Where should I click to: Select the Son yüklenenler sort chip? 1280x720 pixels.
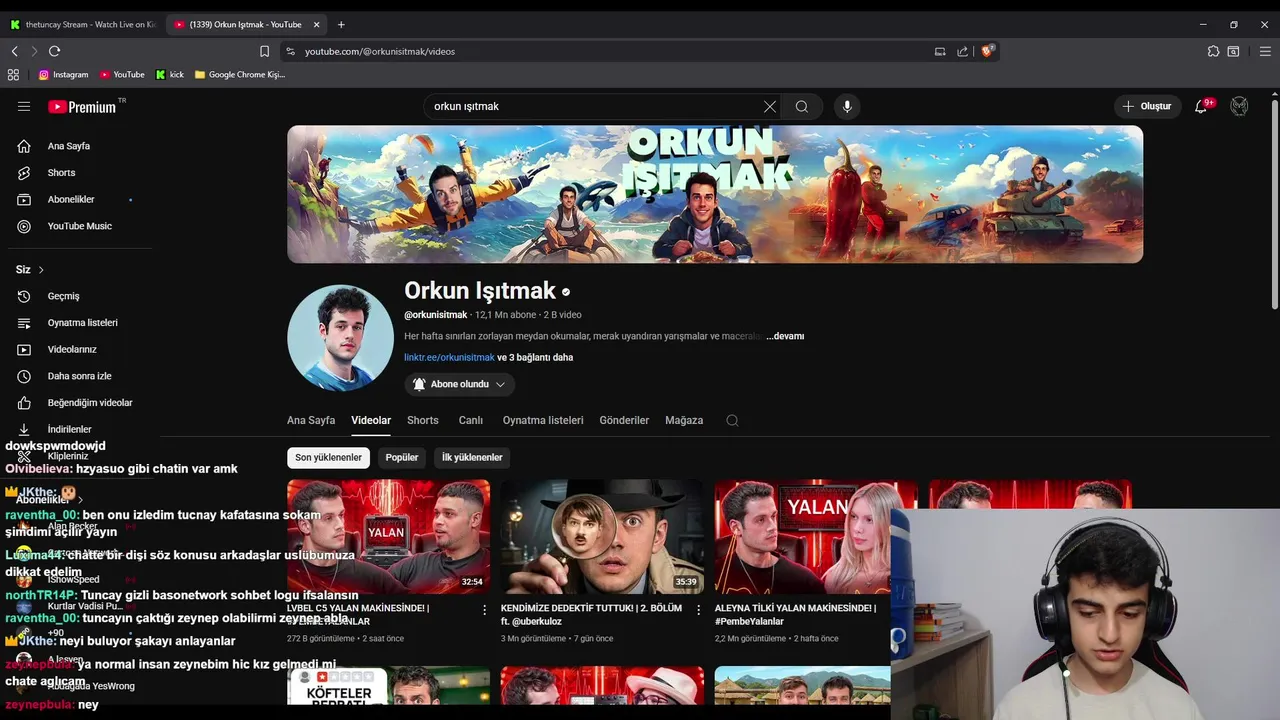328,457
